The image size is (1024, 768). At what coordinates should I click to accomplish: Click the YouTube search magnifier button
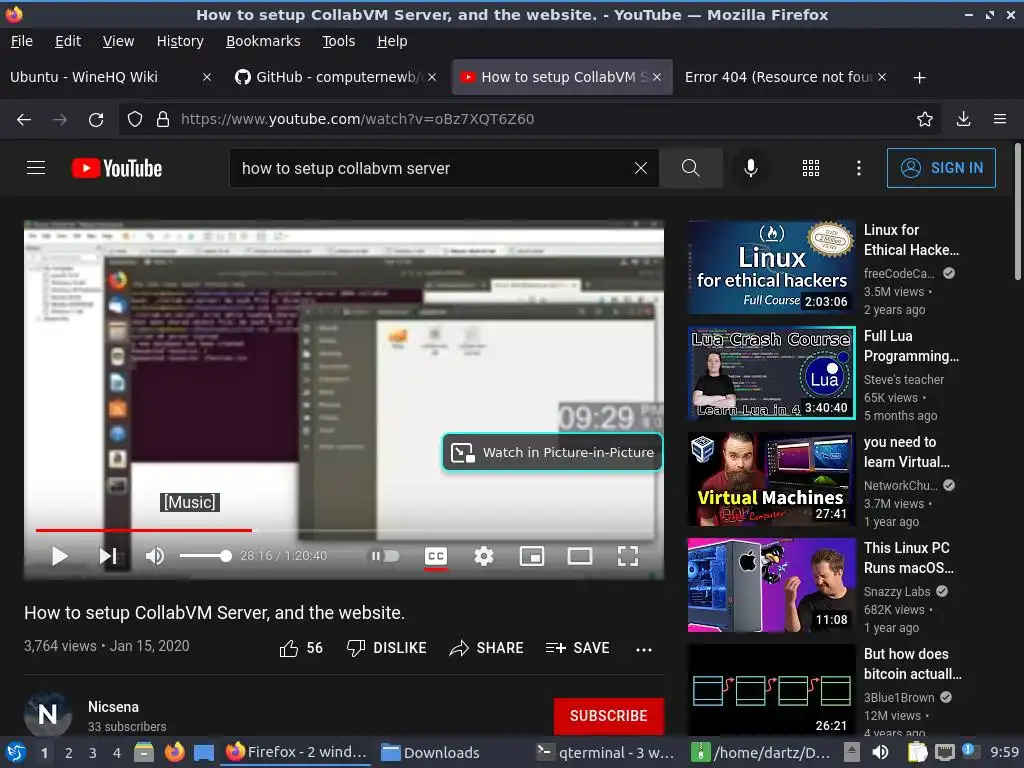tap(690, 168)
